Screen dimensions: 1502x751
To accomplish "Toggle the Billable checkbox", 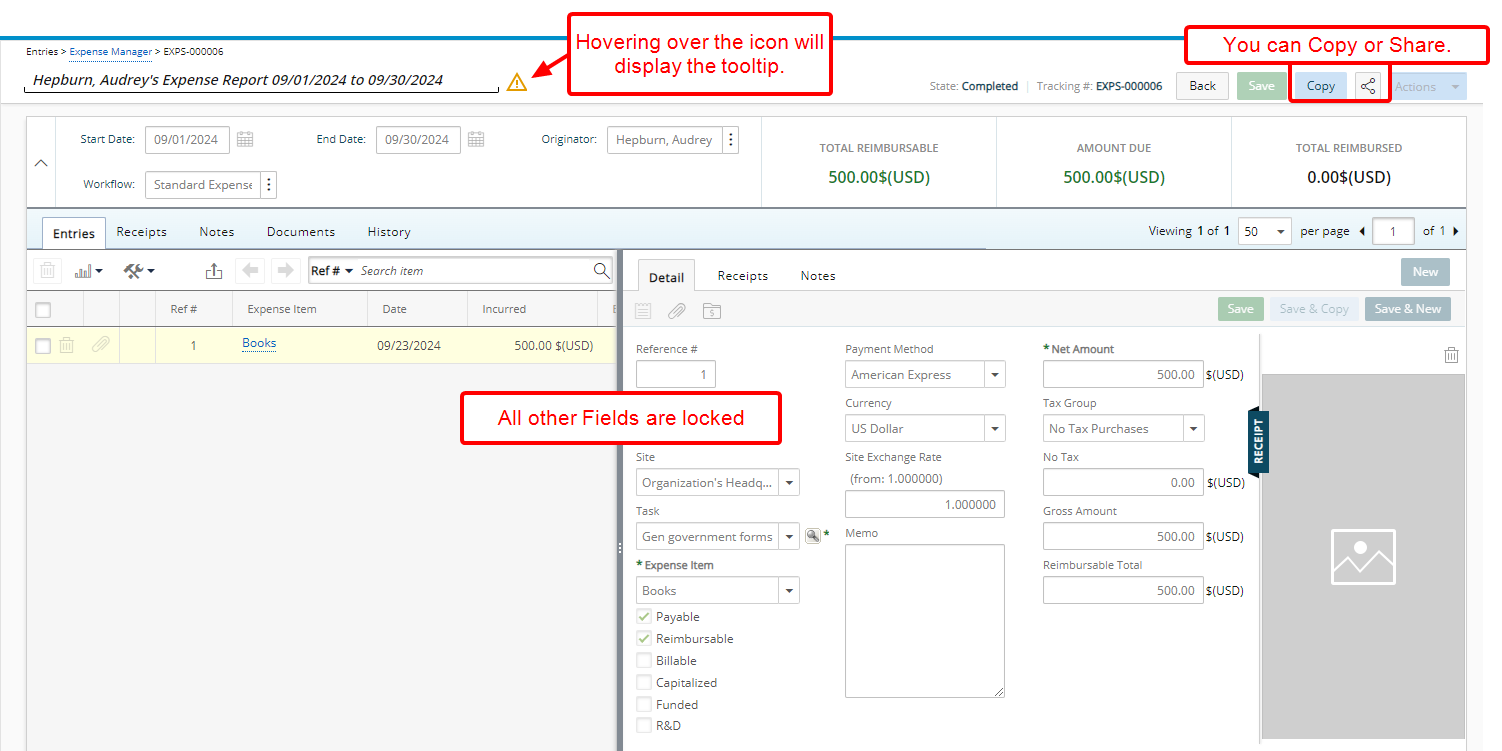I will coord(644,660).
